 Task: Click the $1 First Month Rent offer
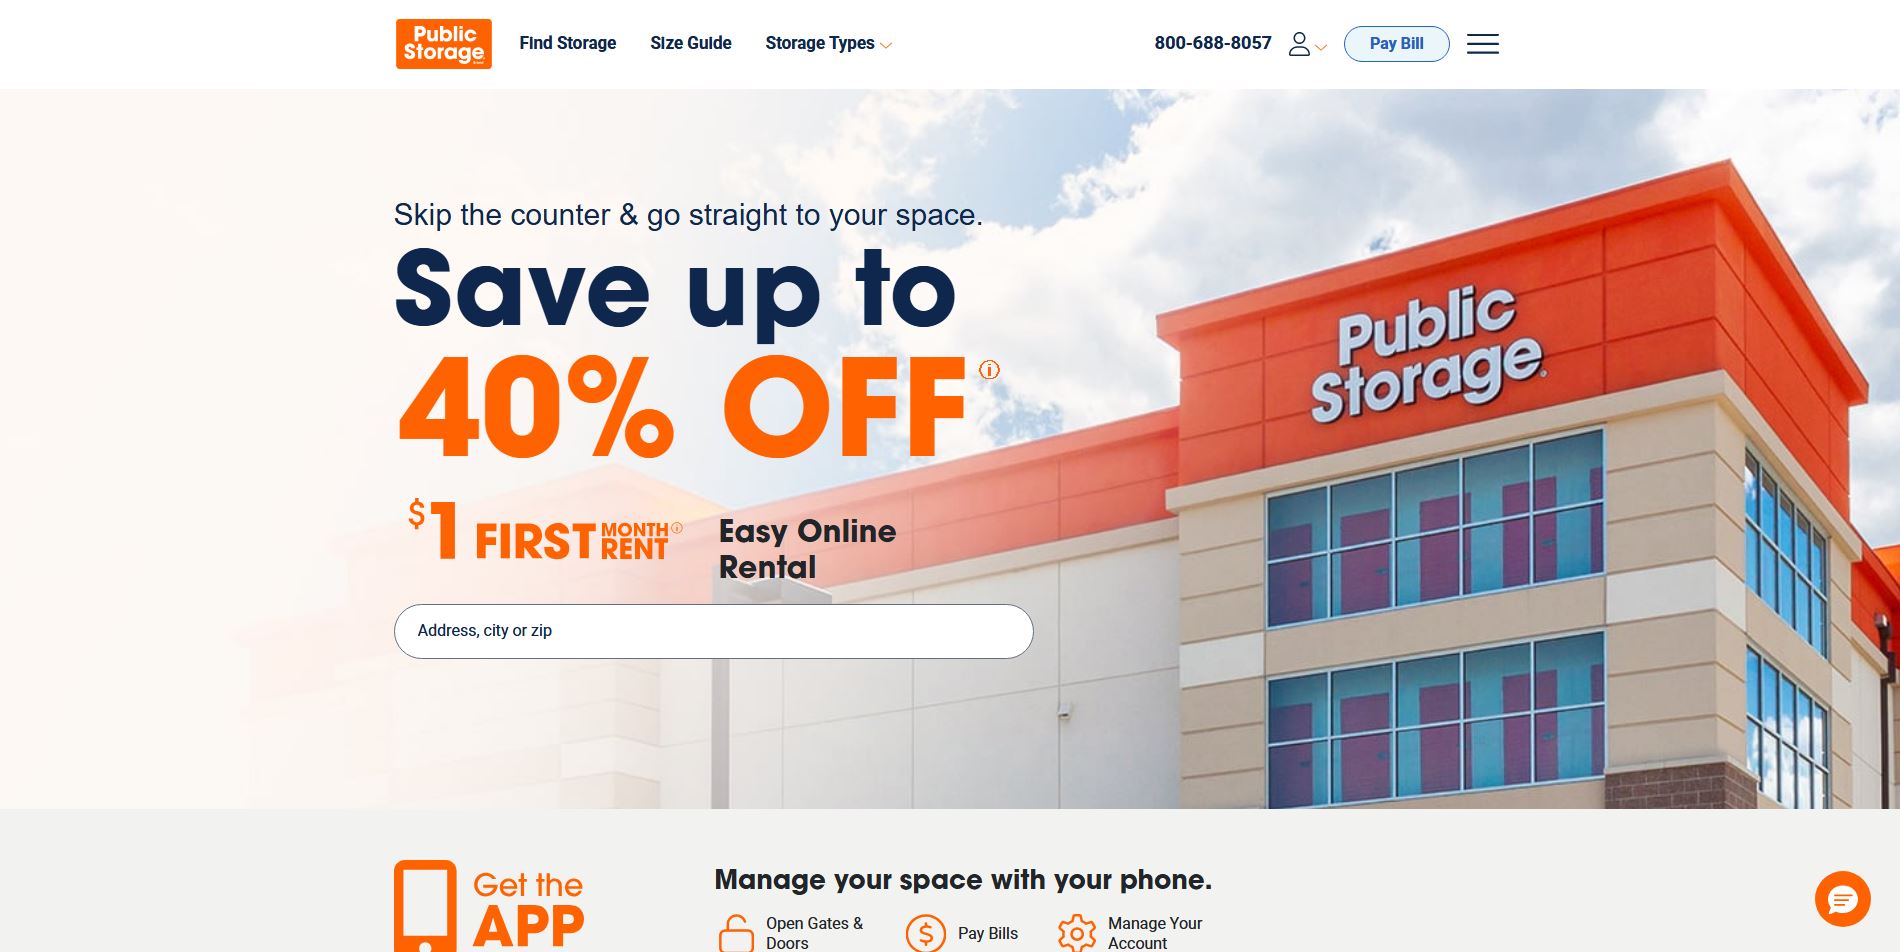(540, 530)
